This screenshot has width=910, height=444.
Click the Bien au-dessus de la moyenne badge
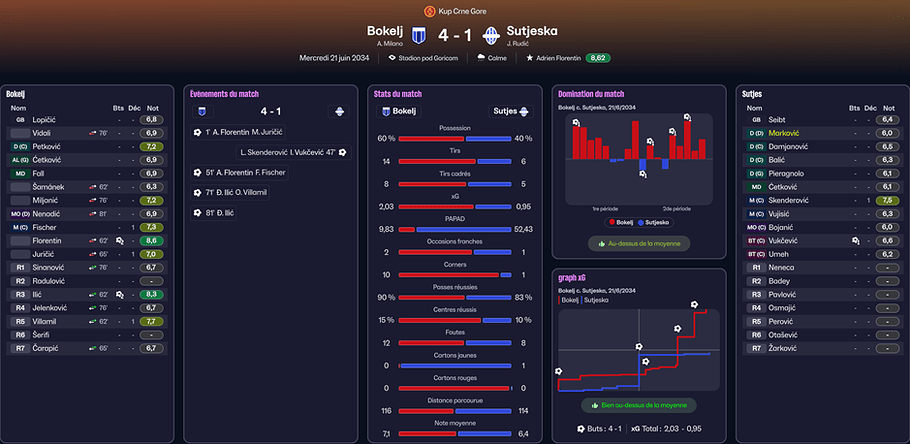pyautogui.click(x=639, y=405)
